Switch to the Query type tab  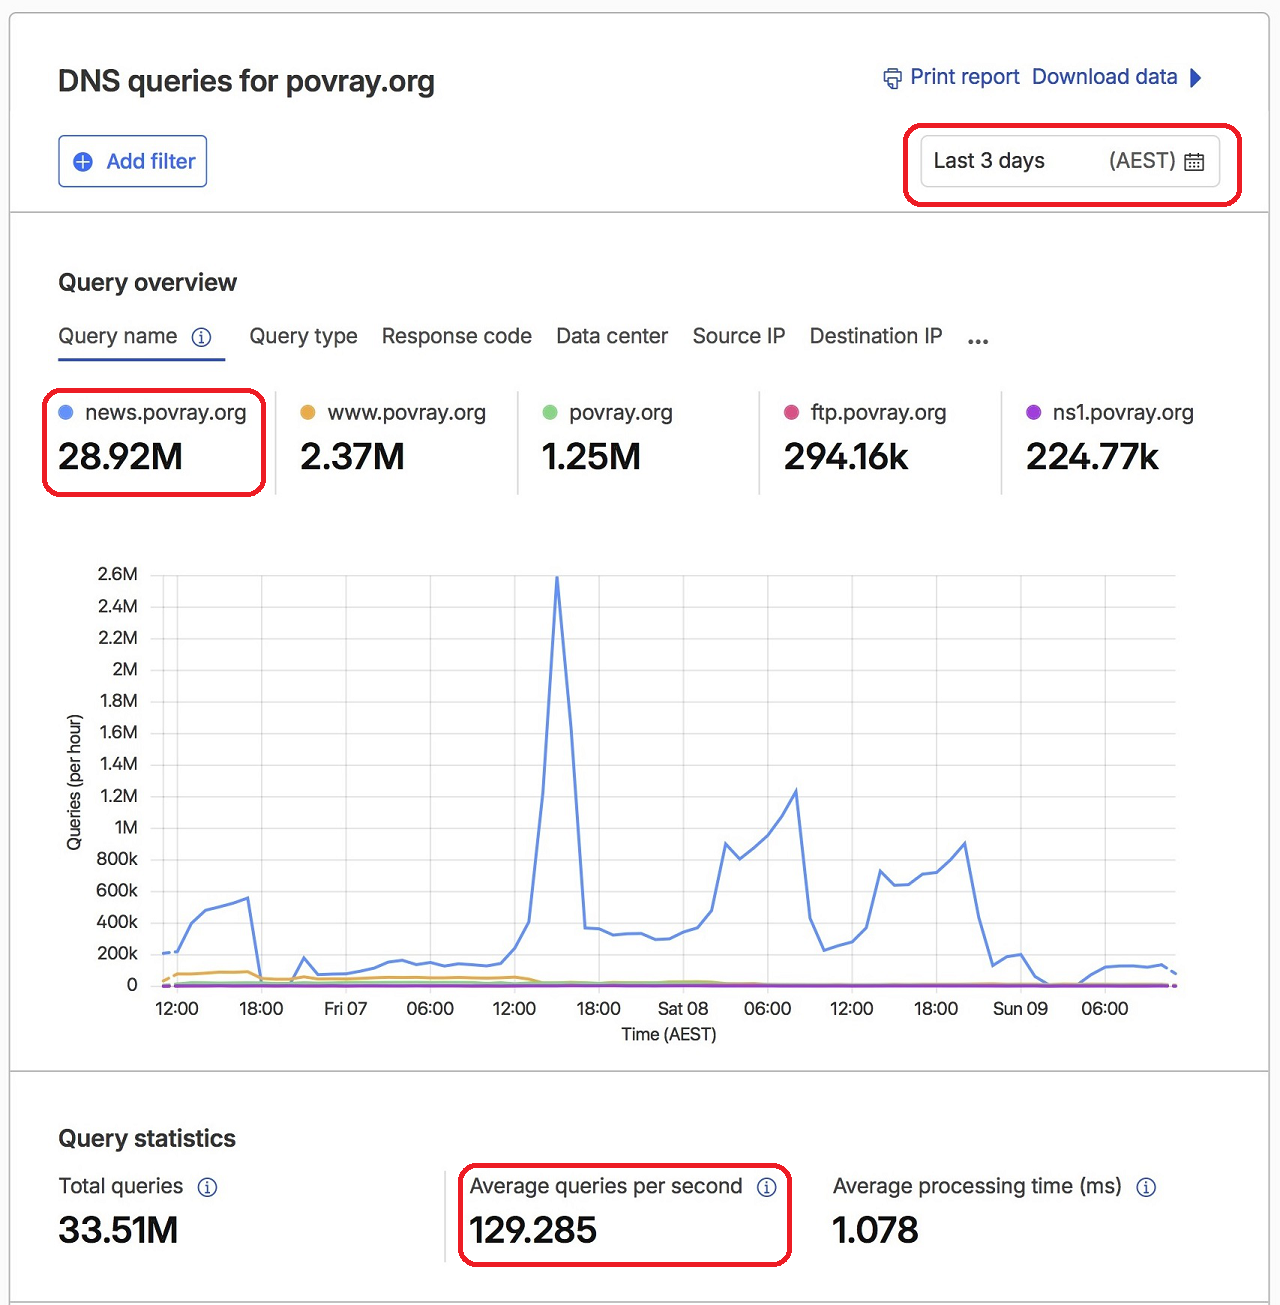click(303, 337)
